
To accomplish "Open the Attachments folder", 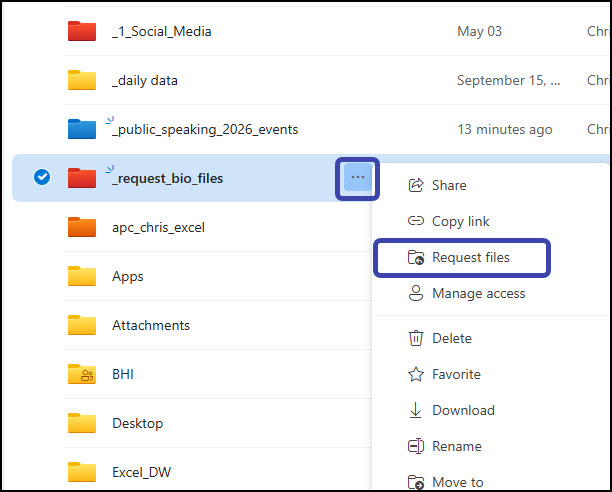I will click(x=151, y=325).
